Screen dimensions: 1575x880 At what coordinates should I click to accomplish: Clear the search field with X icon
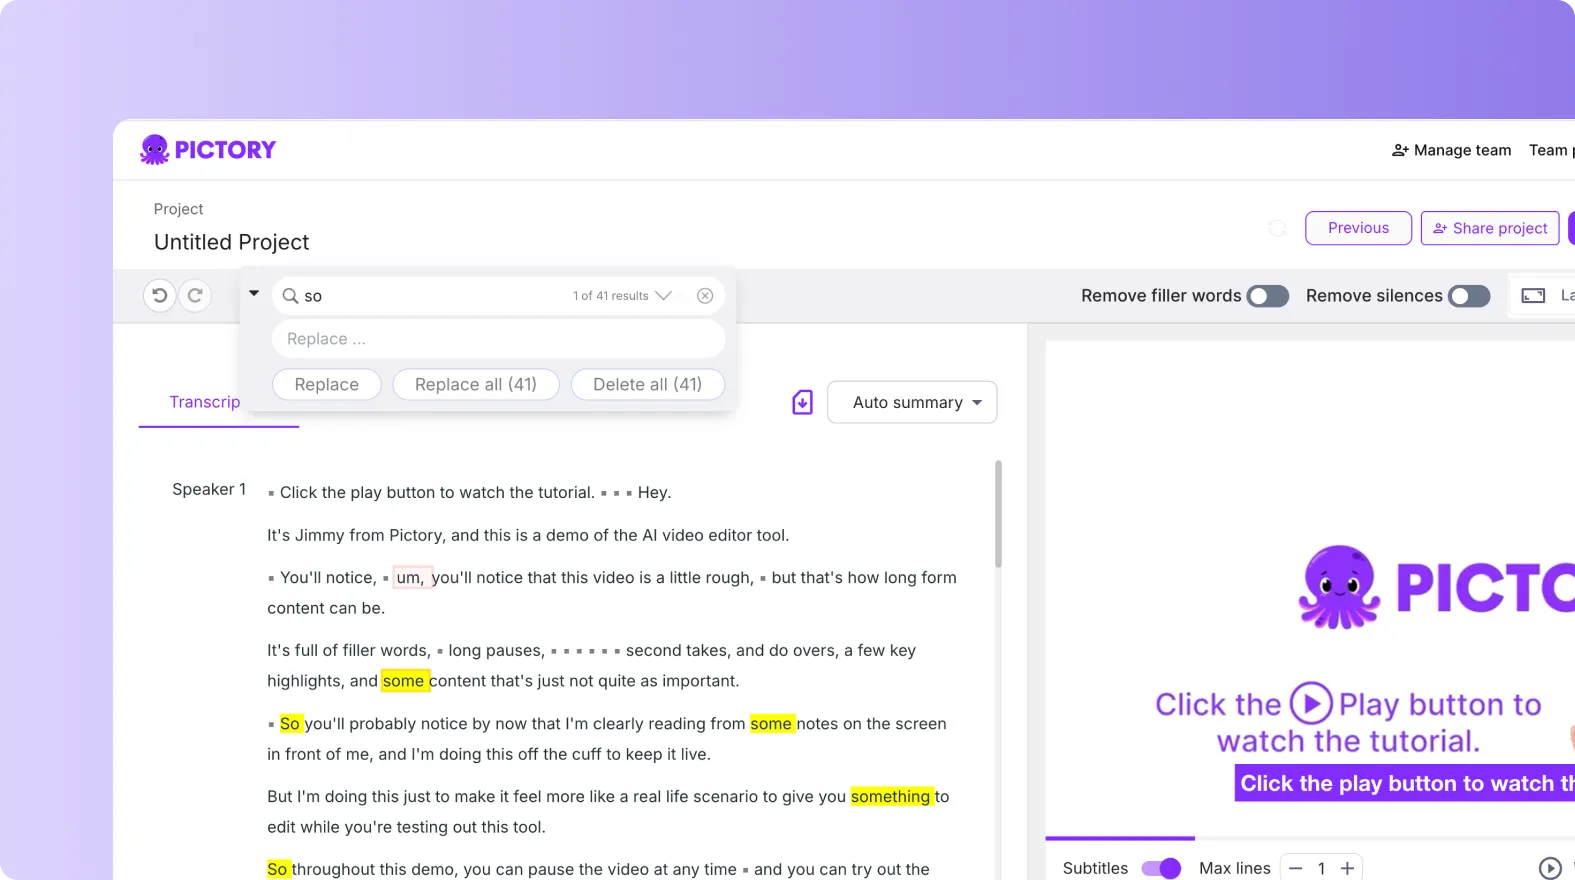click(x=705, y=296)
